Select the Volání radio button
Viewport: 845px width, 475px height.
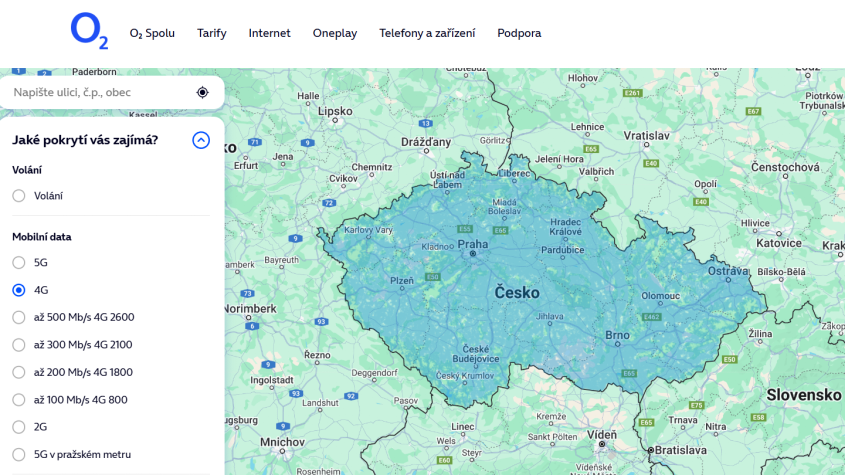click(19, 196)
